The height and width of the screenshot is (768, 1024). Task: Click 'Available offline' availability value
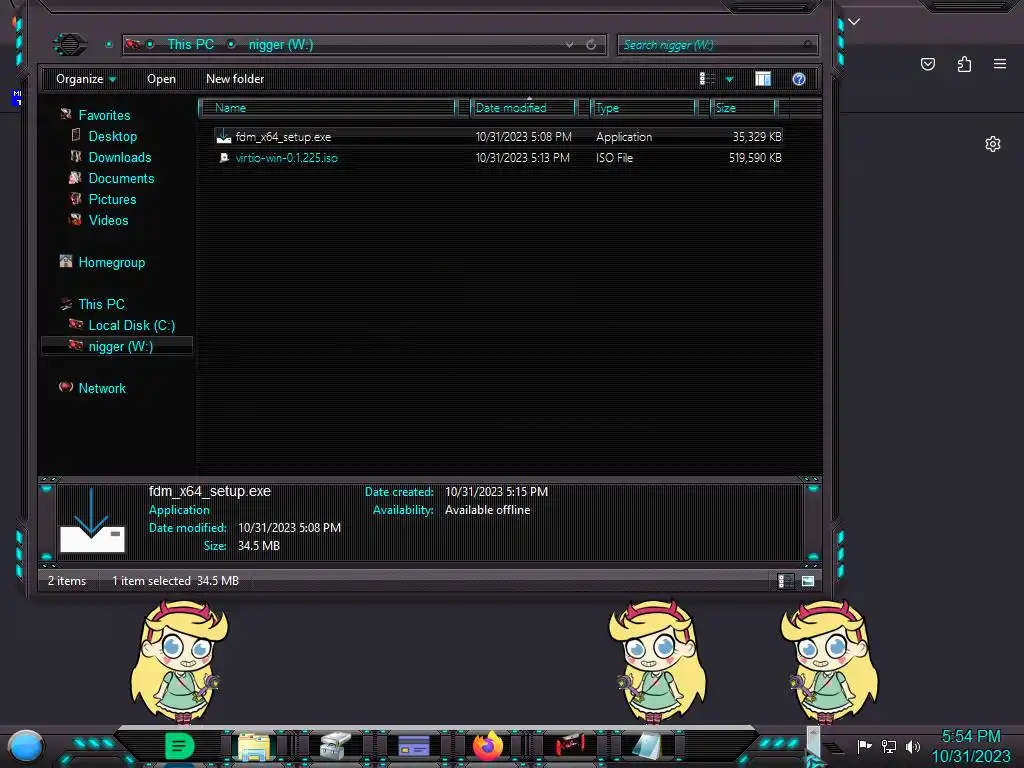[x=487, y=510]
